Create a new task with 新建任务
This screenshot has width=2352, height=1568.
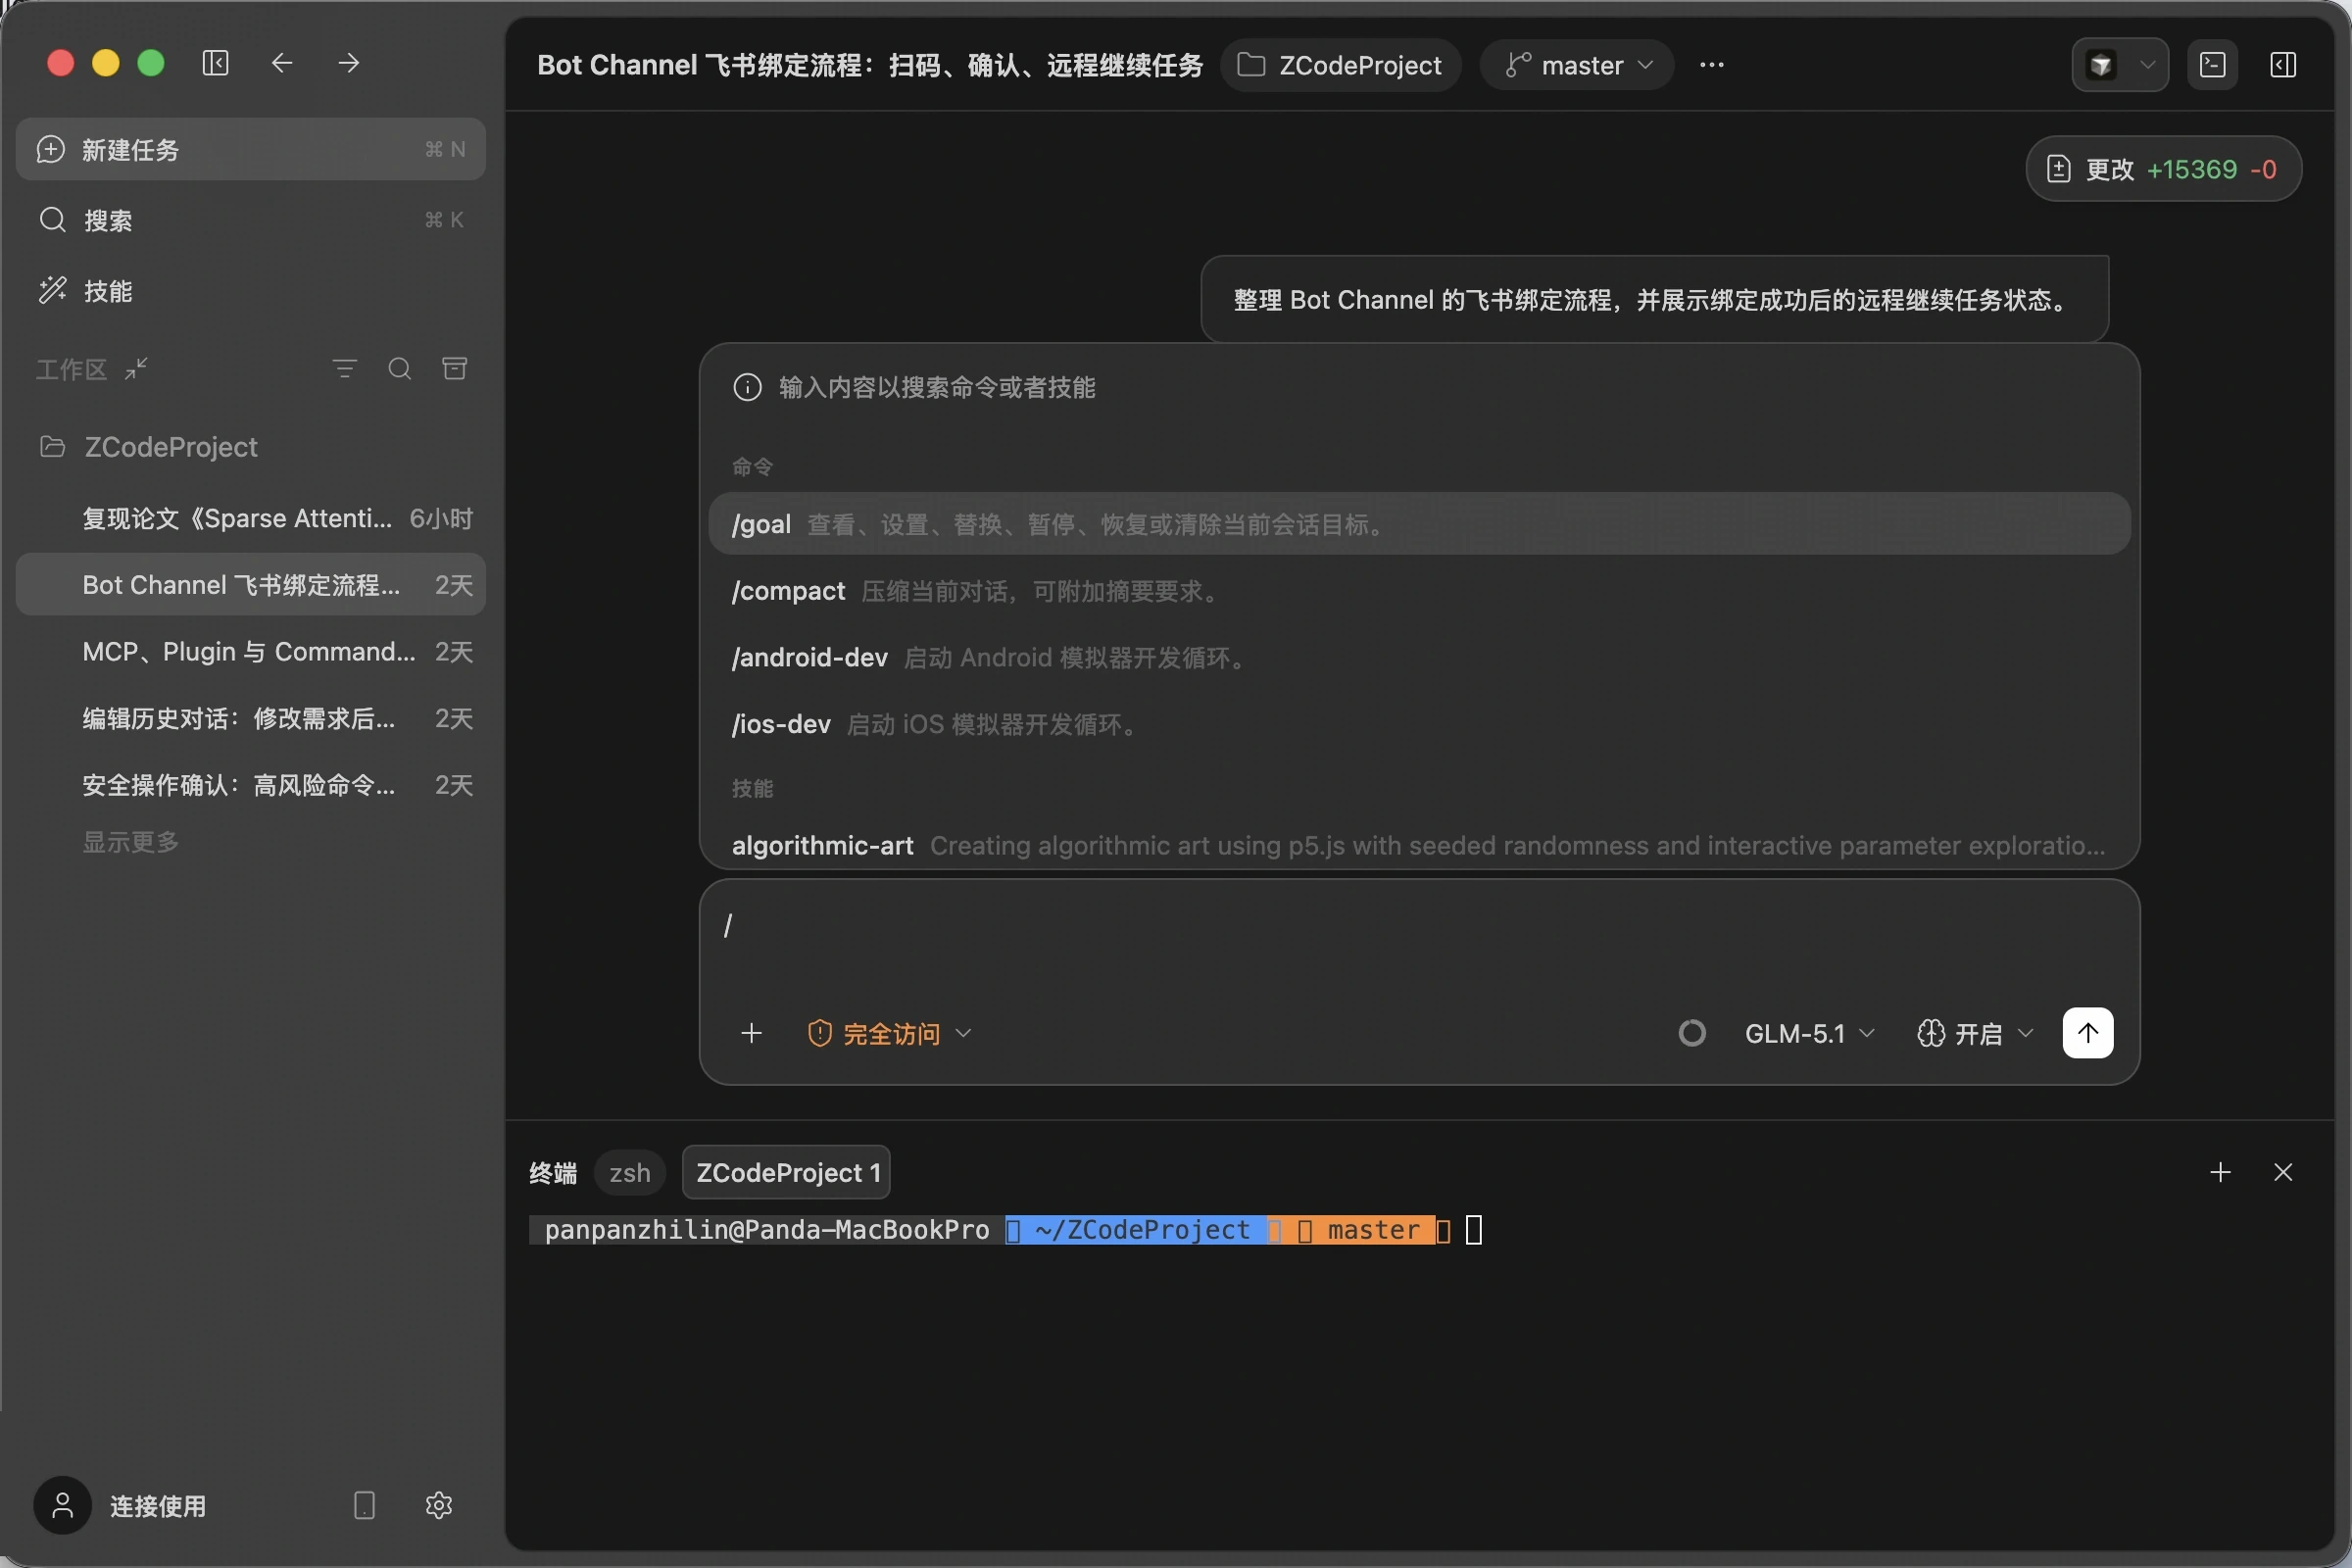[251, 149]
